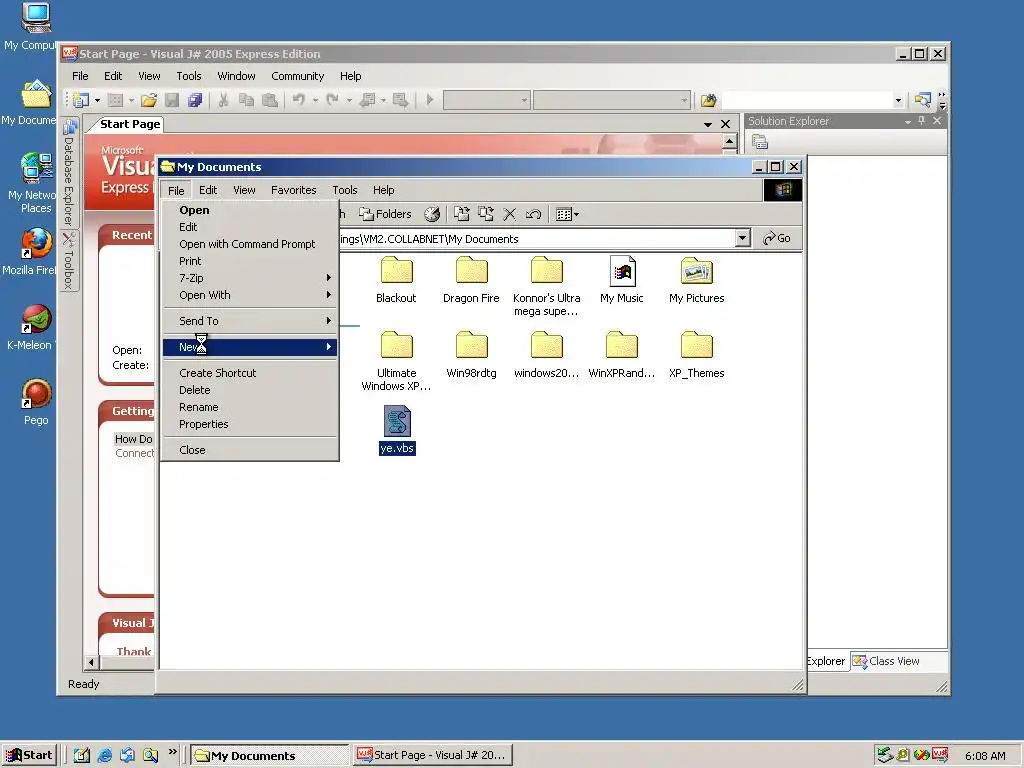Select Konnor's Ultra mega supe... folder
The width and height of the screenshot is (1024, 768).
(x=547, y=286)
